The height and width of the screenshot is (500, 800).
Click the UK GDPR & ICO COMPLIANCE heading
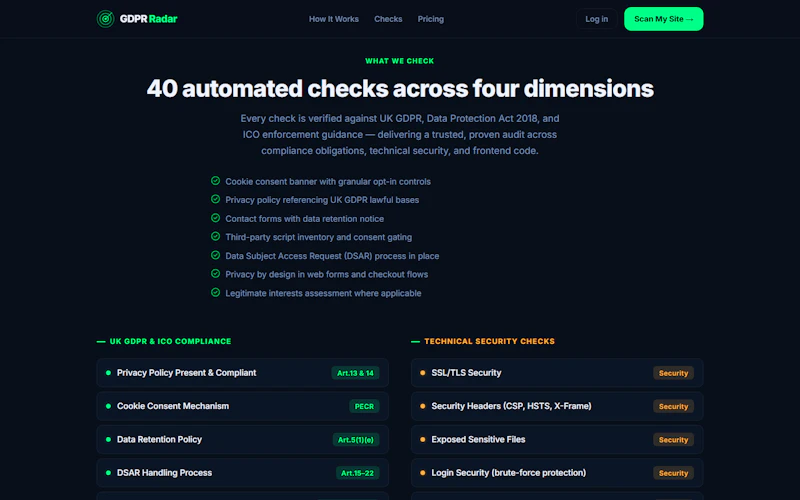pyautogui.click(x=170, y=341)
